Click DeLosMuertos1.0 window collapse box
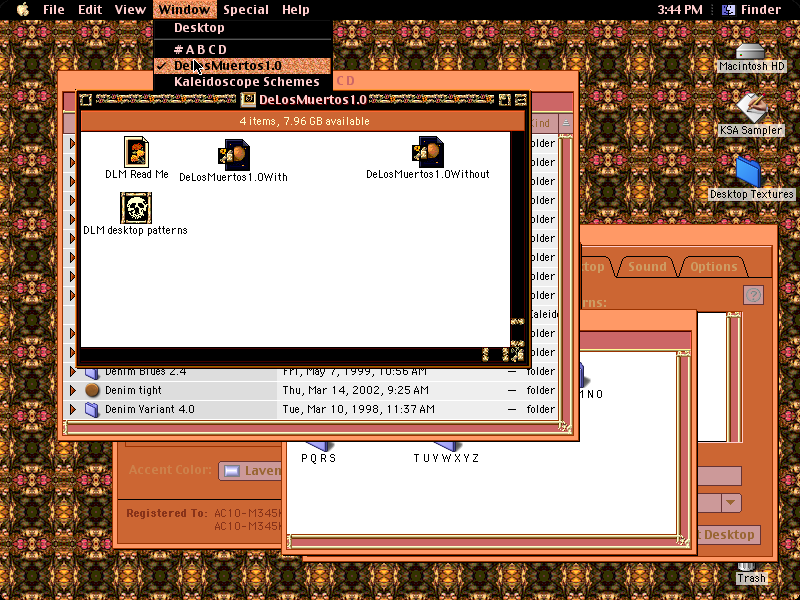This screenshot has height=600, width=800. point(521,99)
